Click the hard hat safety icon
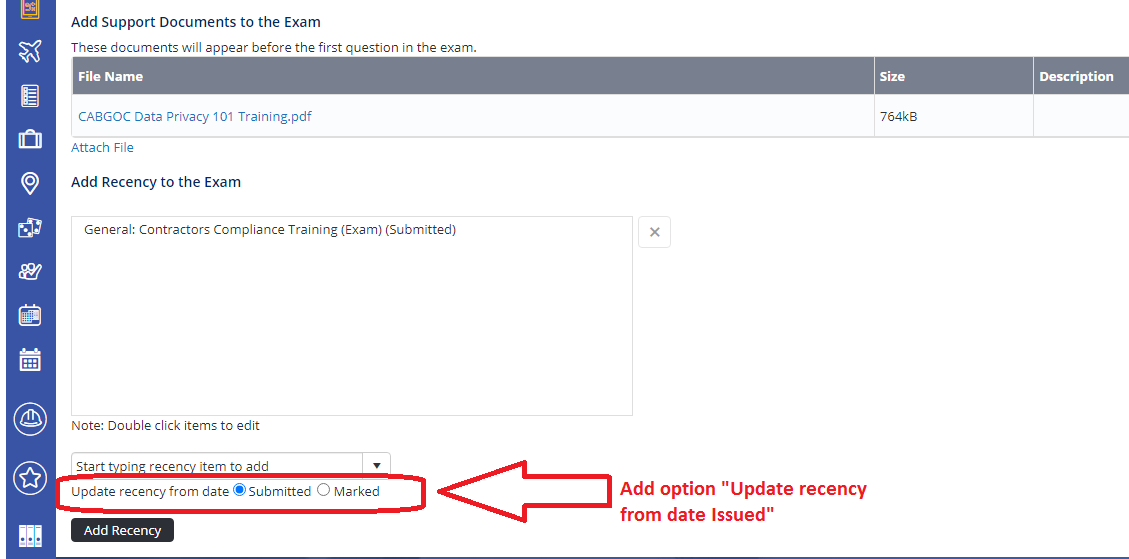Screen dimensions: 1129x559 [x=30, y=419]
